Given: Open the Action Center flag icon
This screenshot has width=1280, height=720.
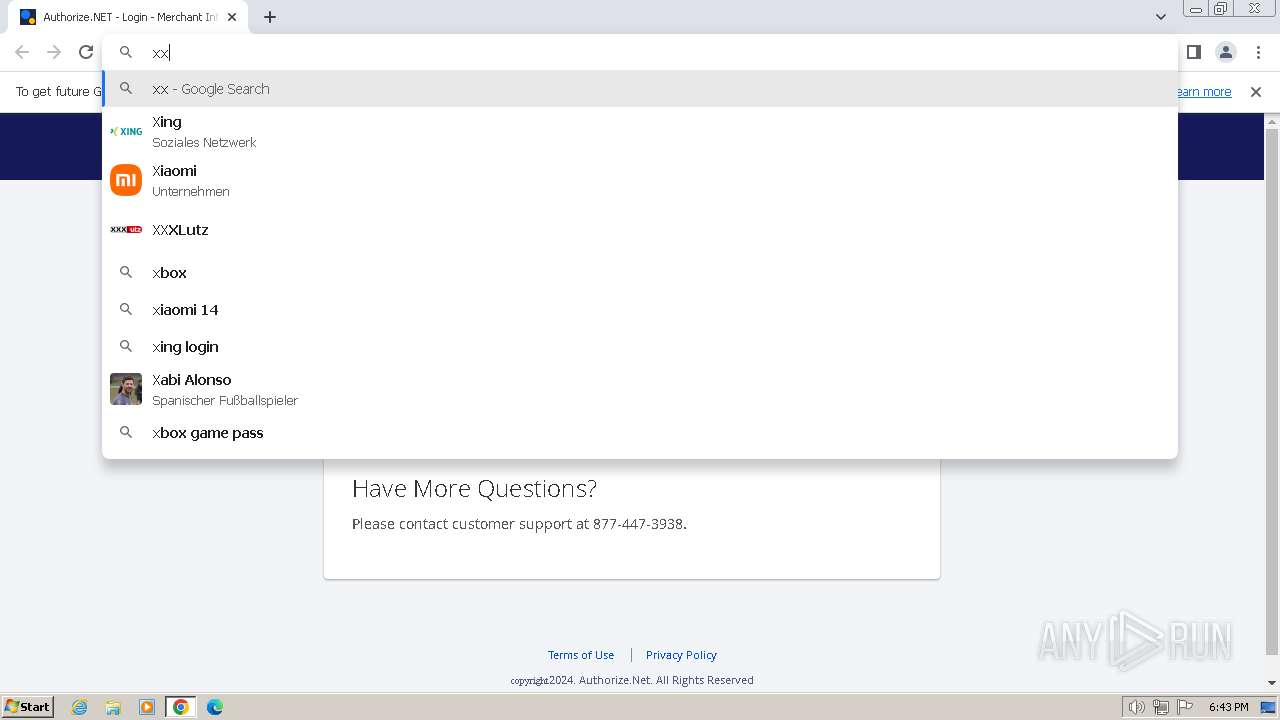Looking at the screenshot, I should (1185, 707).
